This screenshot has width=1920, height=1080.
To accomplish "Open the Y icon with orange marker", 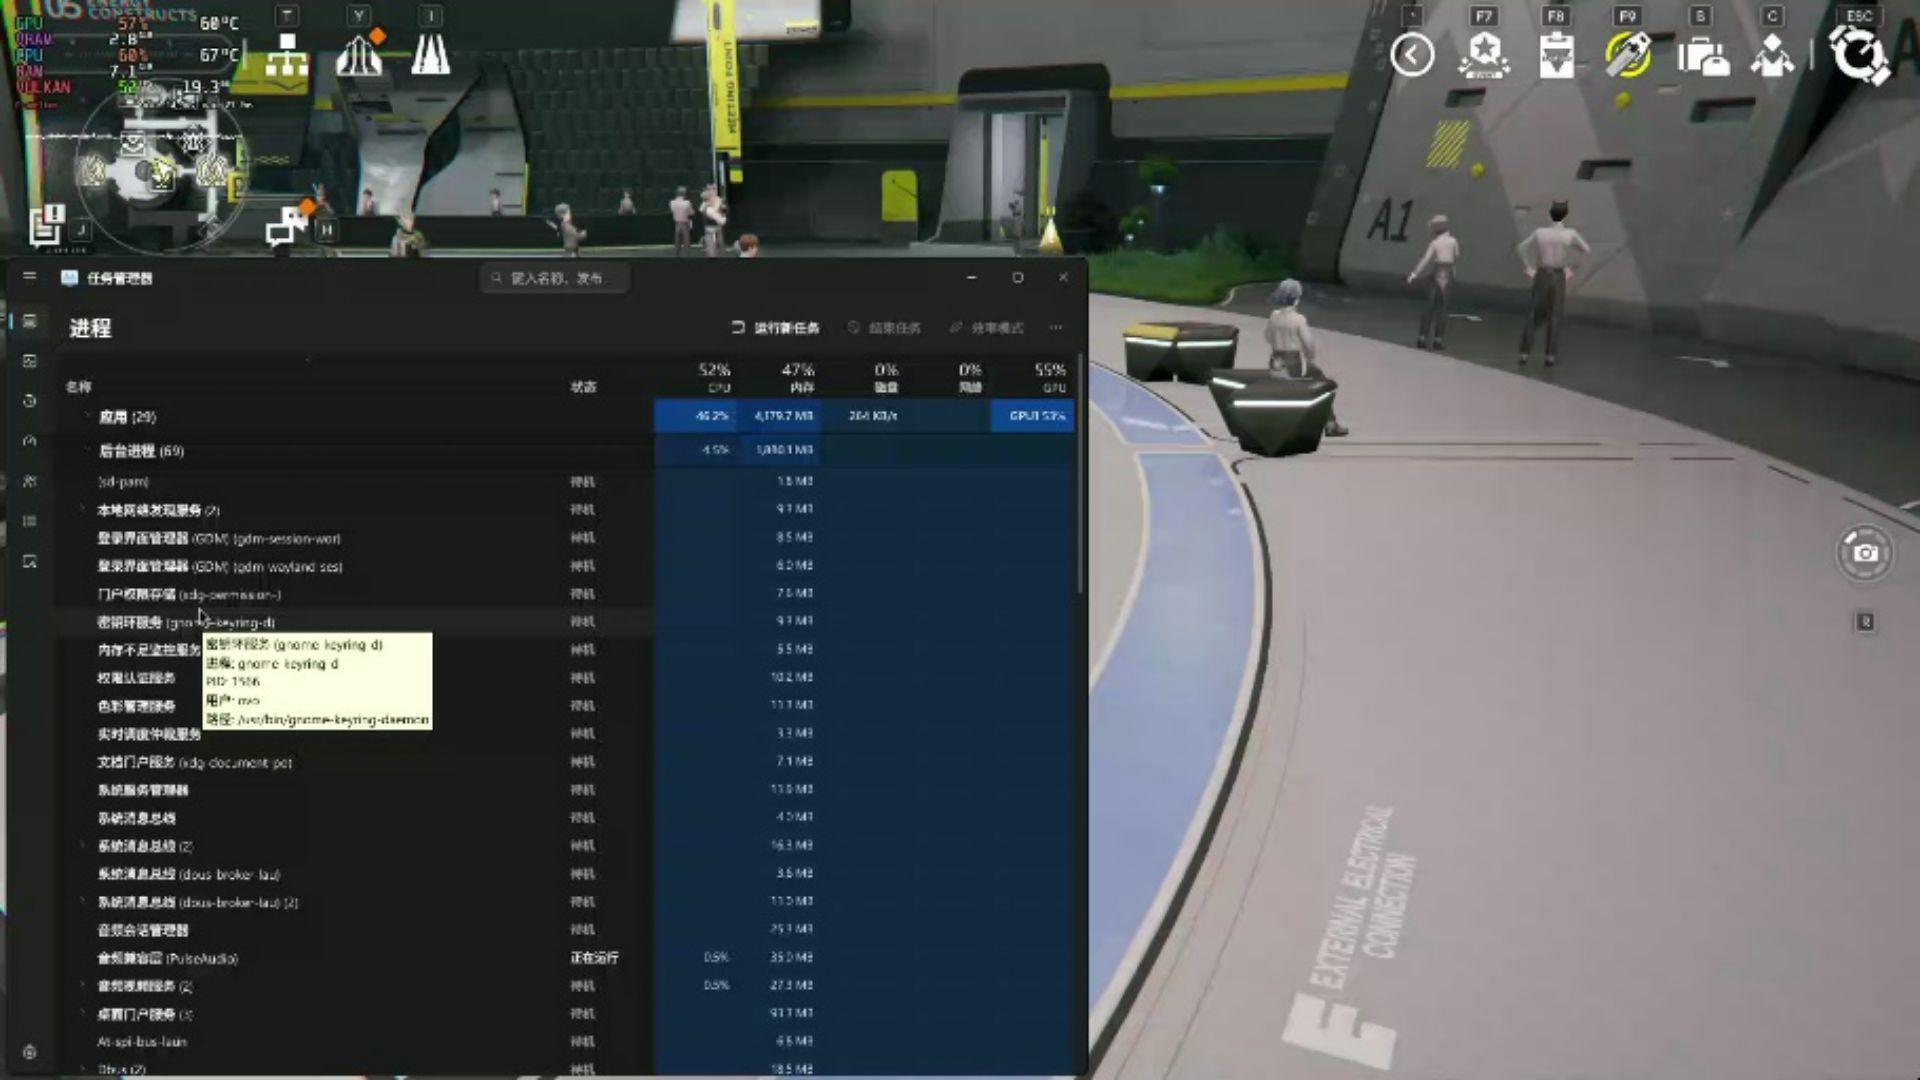I will coord(360,53).
